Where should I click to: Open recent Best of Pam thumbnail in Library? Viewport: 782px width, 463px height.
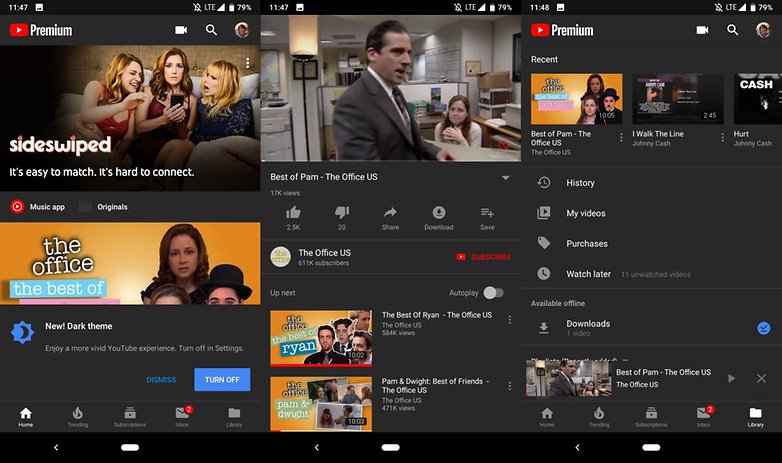click(577, 99)
